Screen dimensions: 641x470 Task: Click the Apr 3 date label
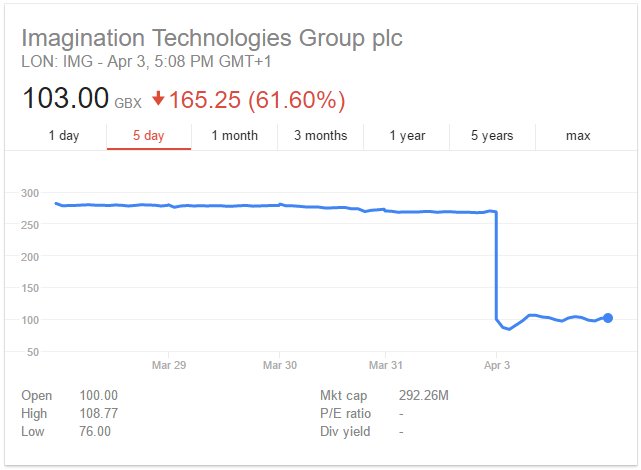[497, 366]
